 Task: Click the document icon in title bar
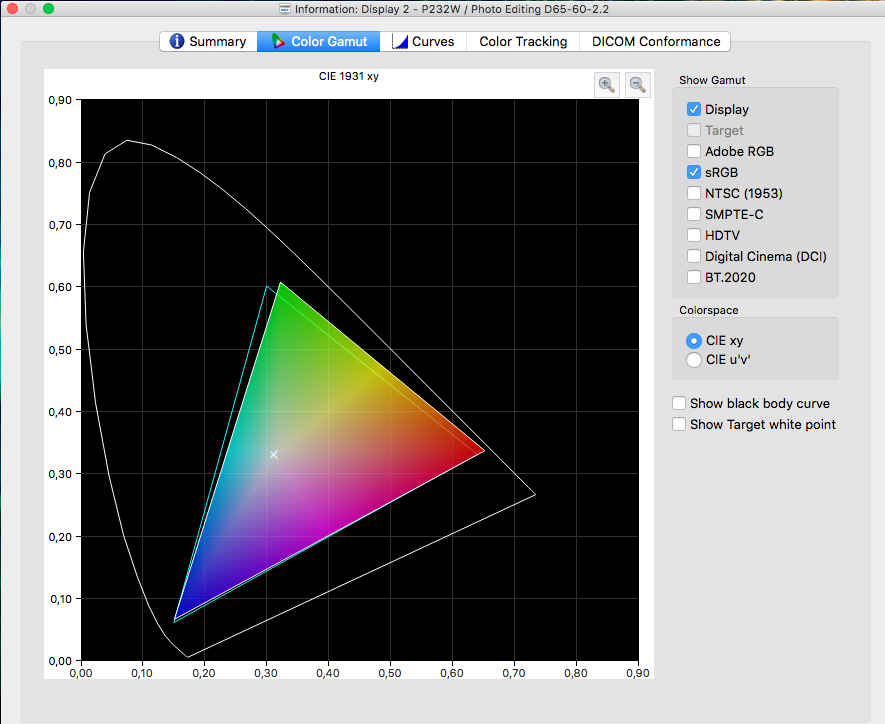285,9
